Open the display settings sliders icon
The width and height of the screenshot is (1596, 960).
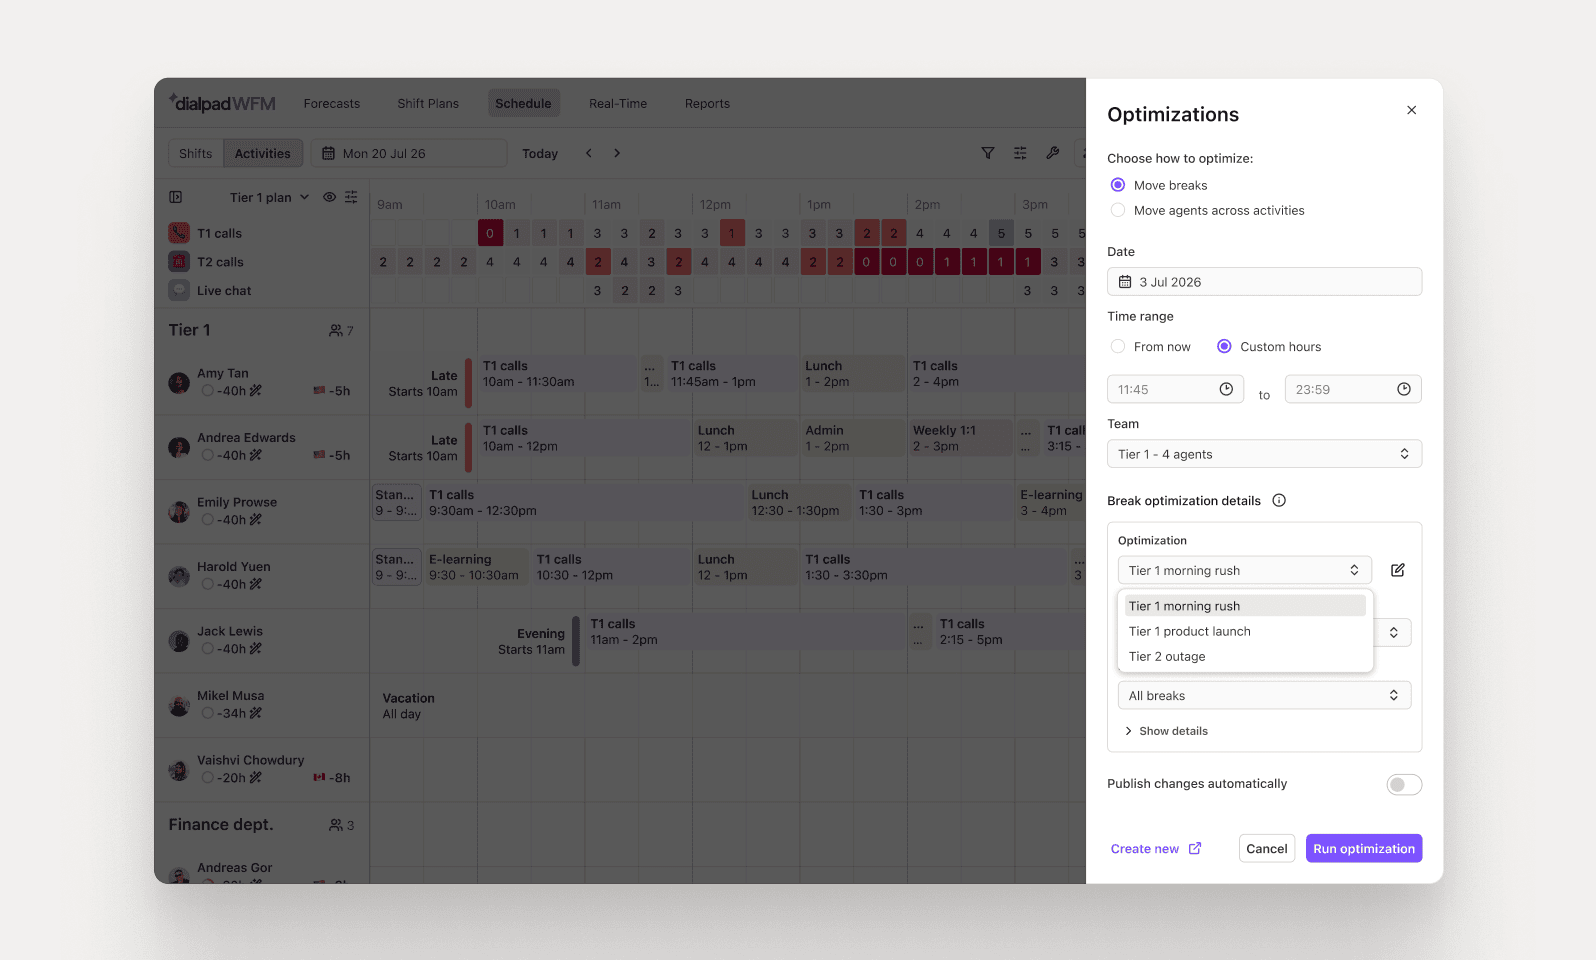point(1020,153)
